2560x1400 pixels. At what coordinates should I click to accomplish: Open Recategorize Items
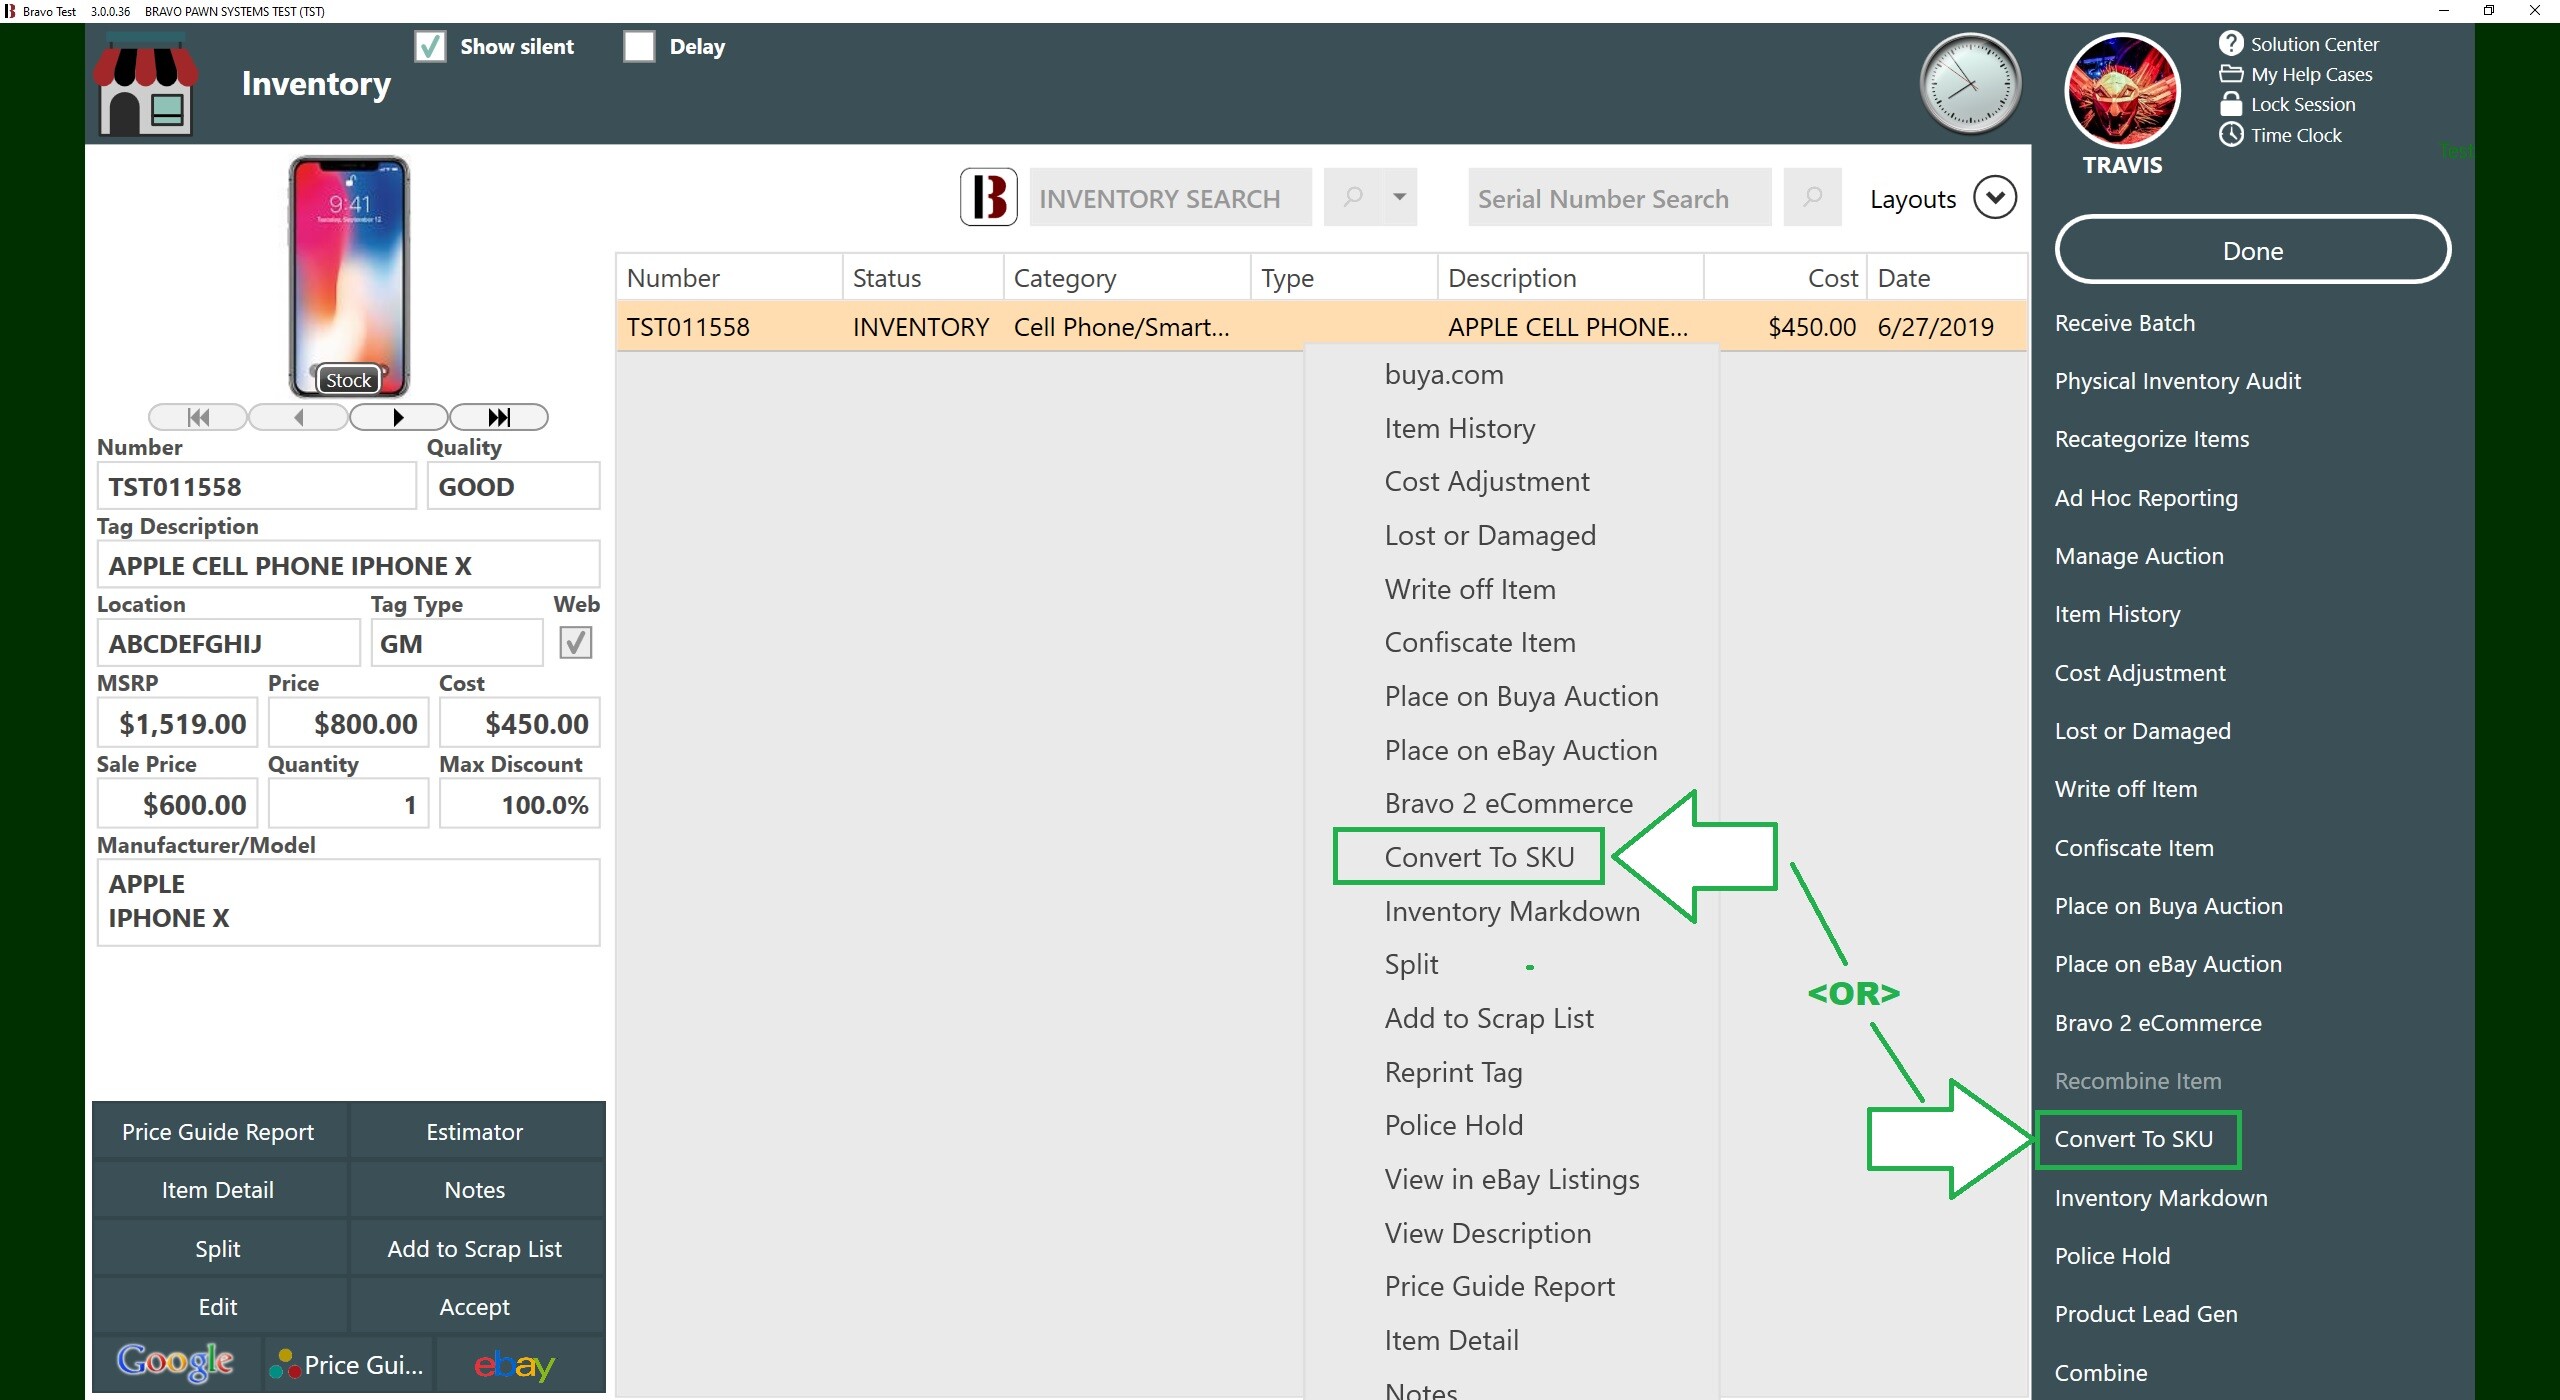click(x=2151, y=439)
